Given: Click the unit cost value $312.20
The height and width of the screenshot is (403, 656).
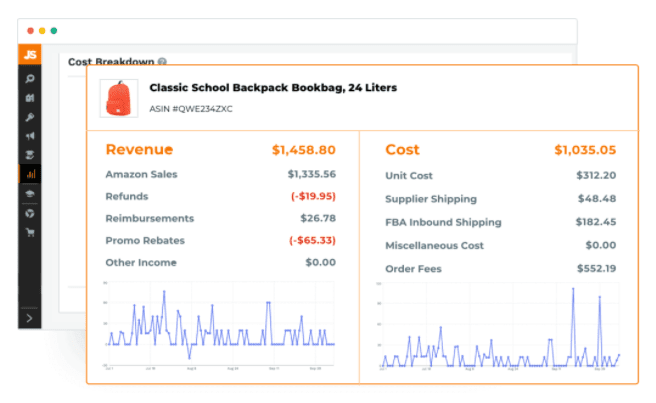Looking at the screenshot, I should (596, 175).
